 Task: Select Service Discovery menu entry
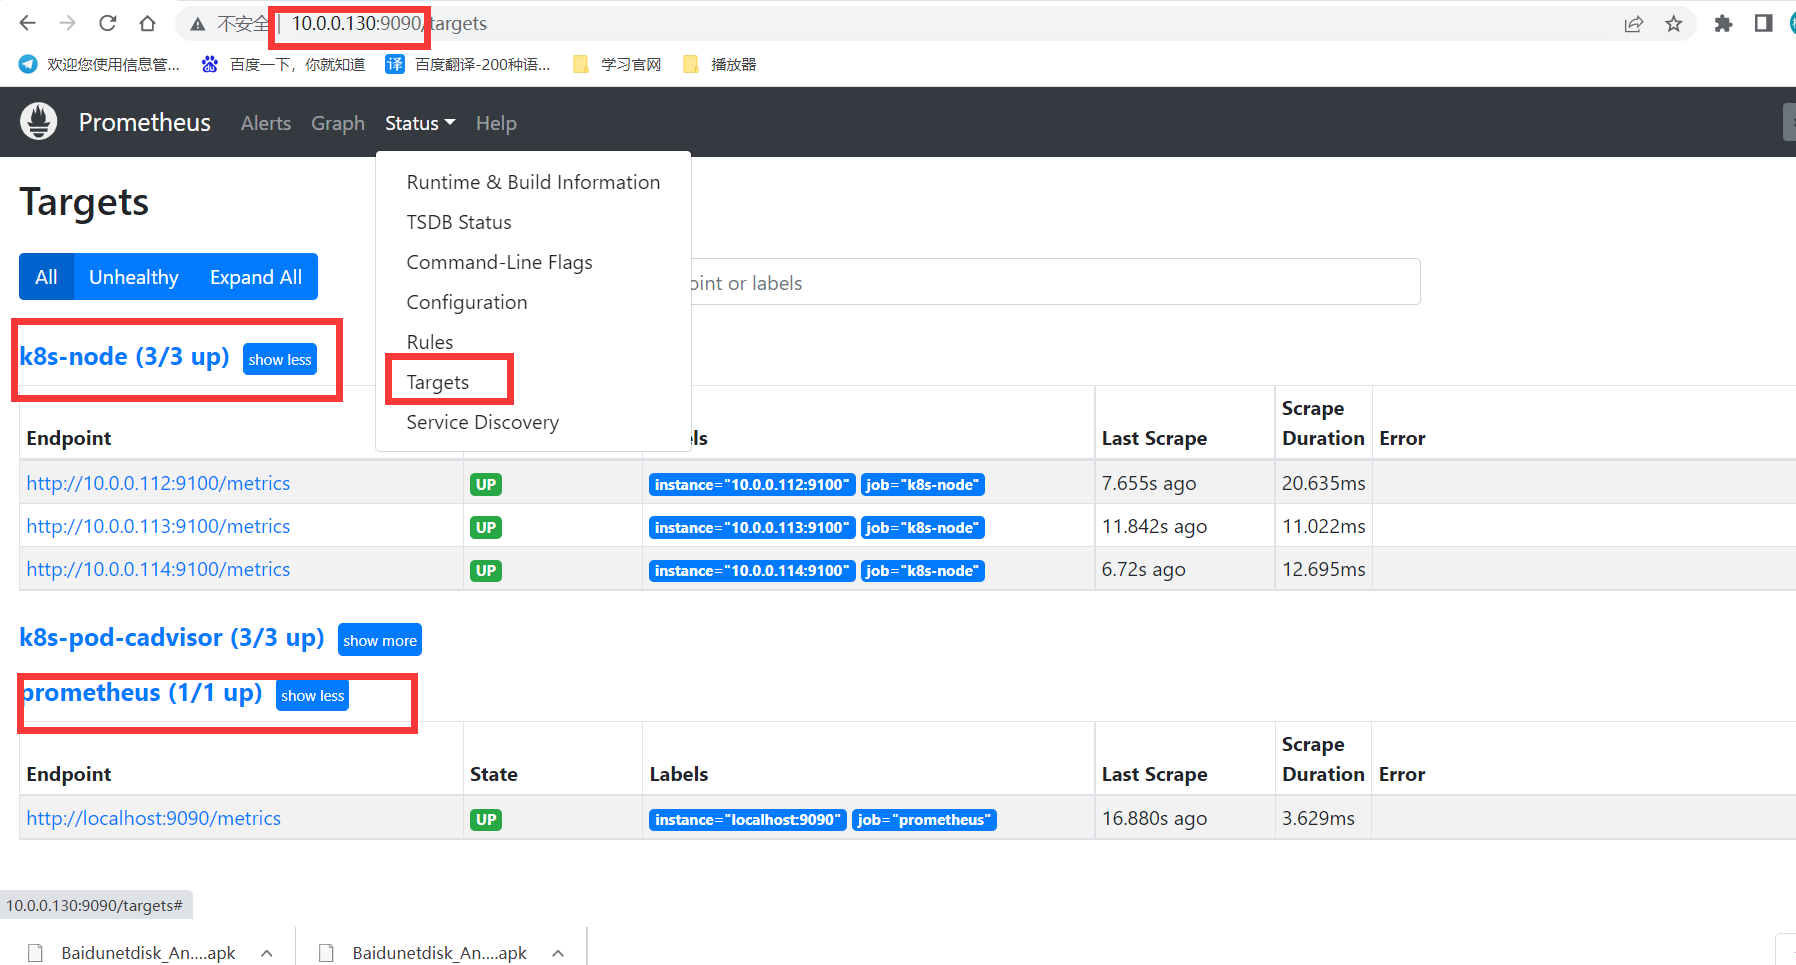(x=533, y=422)
